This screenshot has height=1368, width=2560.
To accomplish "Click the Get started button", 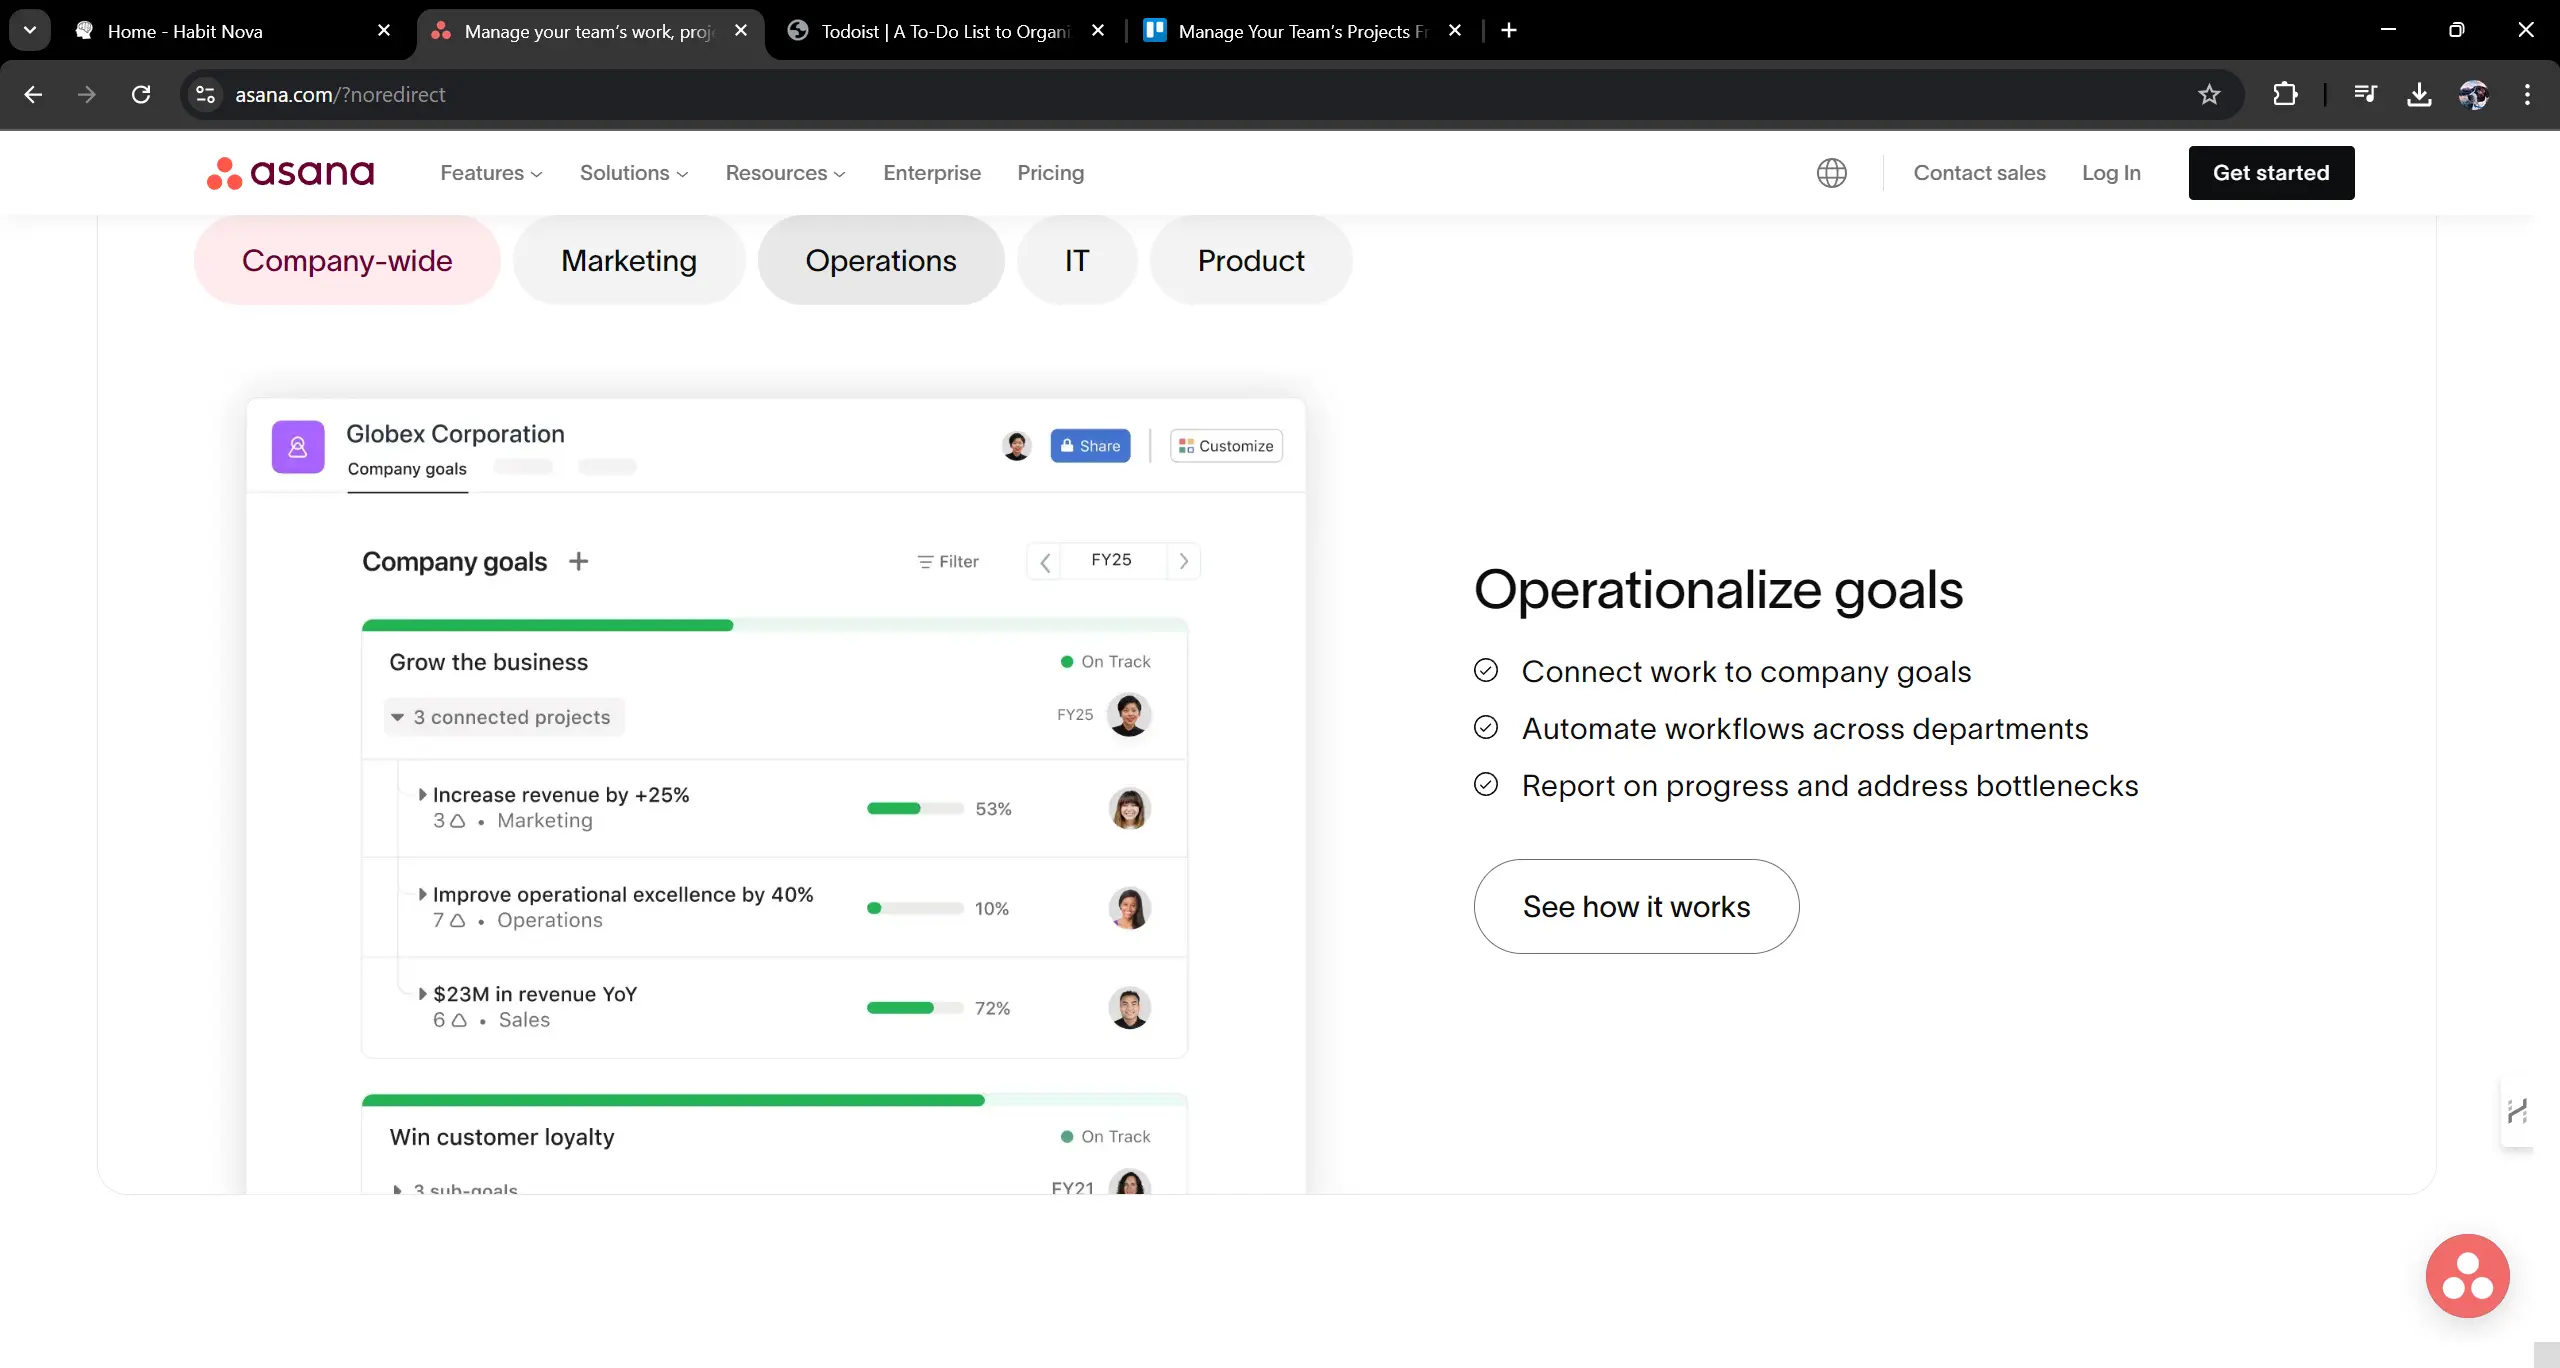I will (x=2271, y=173).
